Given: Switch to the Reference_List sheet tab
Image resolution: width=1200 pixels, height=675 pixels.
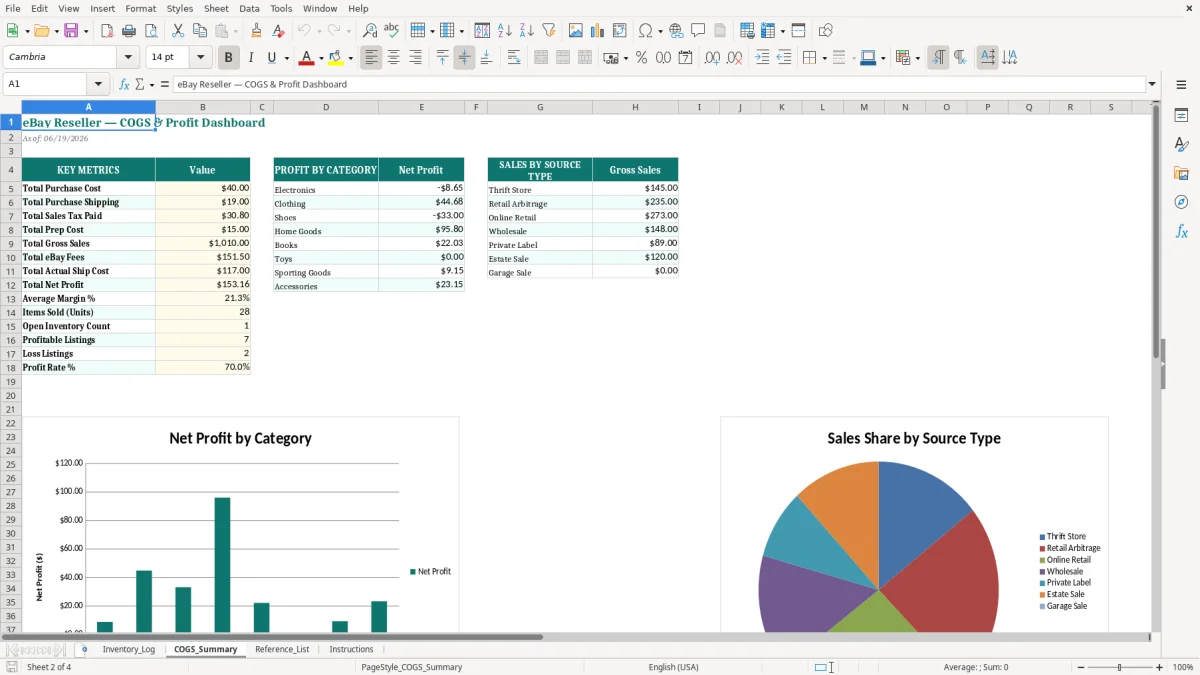Looking at the screenshot, I should [x=282, y=649].
